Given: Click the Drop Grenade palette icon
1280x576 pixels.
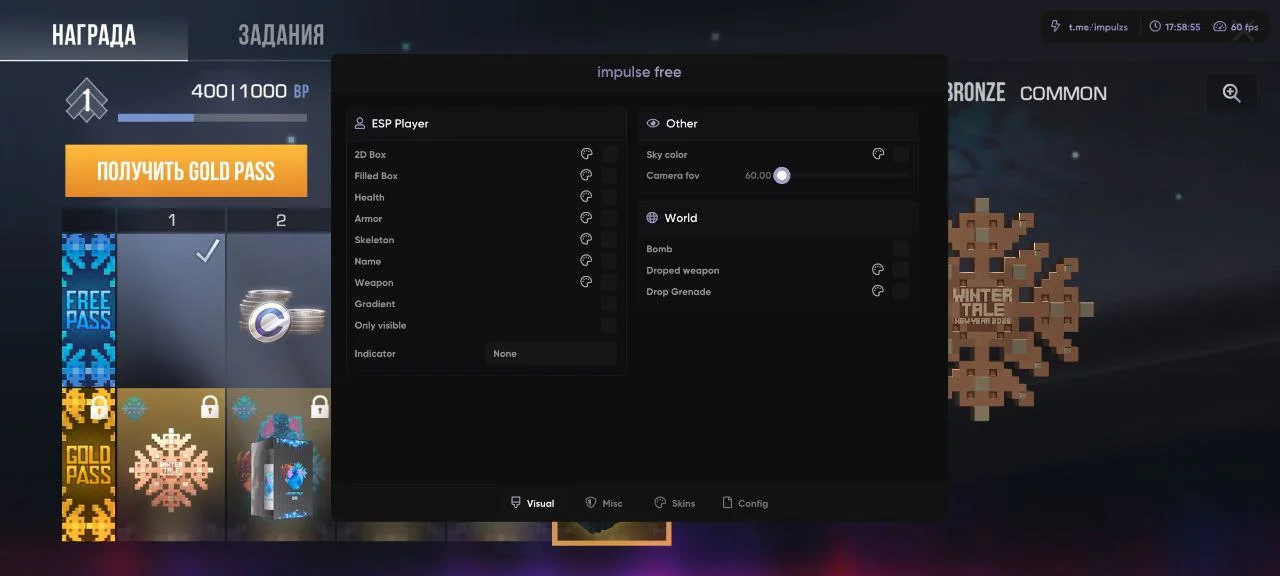Looking at the screenshot, I should (x=878, y=291).
